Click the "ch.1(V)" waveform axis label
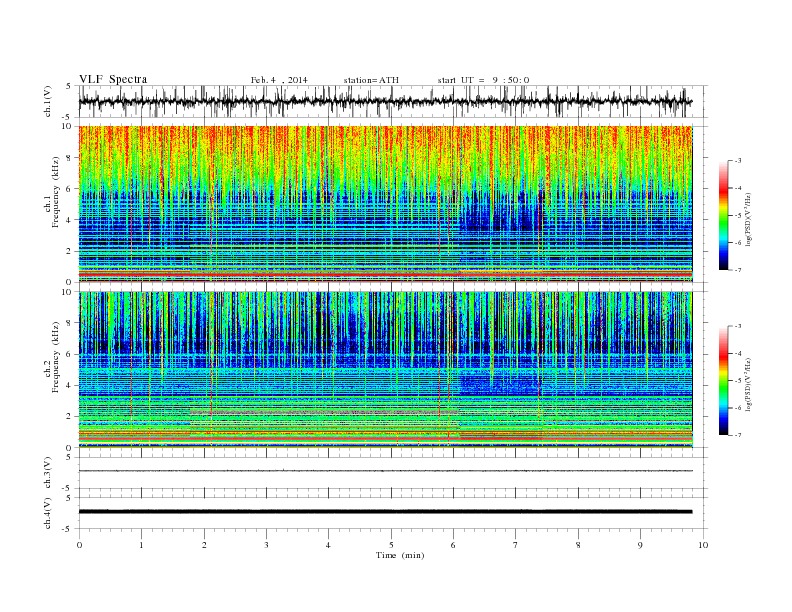Viewport: 792px width, 612px height. [x=47, y=101]
